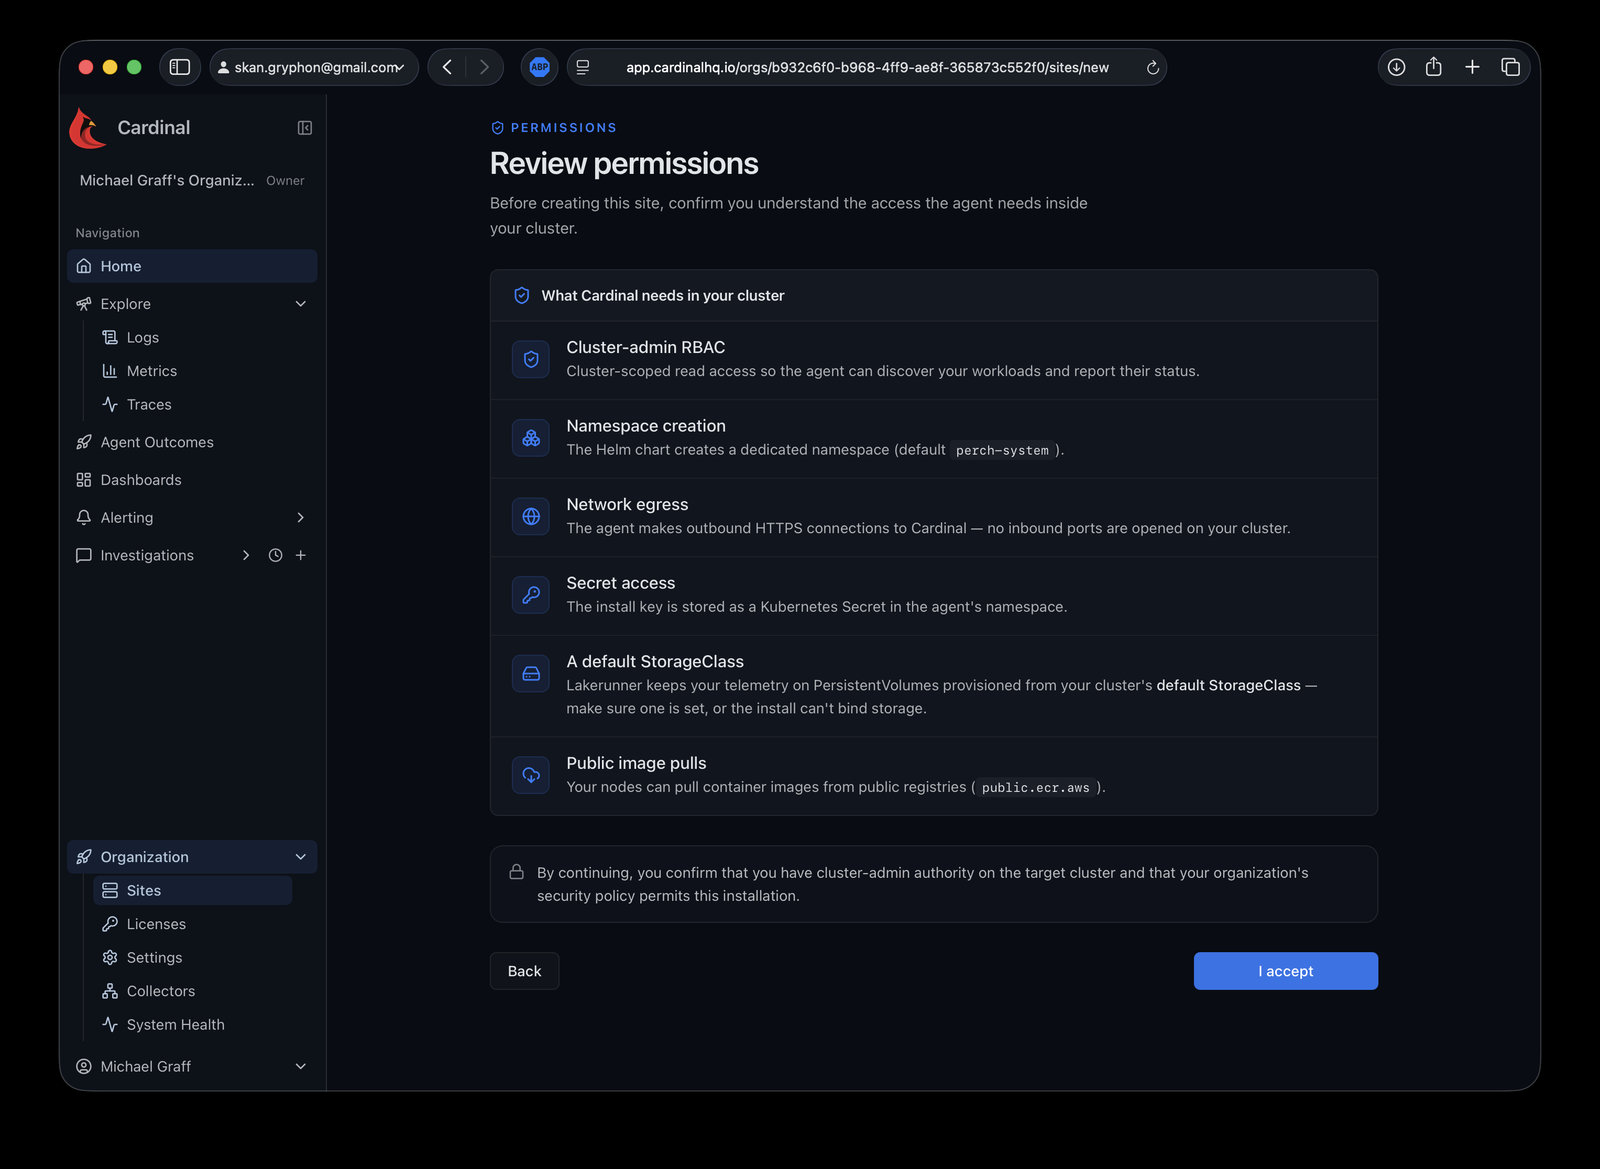
Task: Click the Namespace creation boxes icon
Action: coord(531,438)
